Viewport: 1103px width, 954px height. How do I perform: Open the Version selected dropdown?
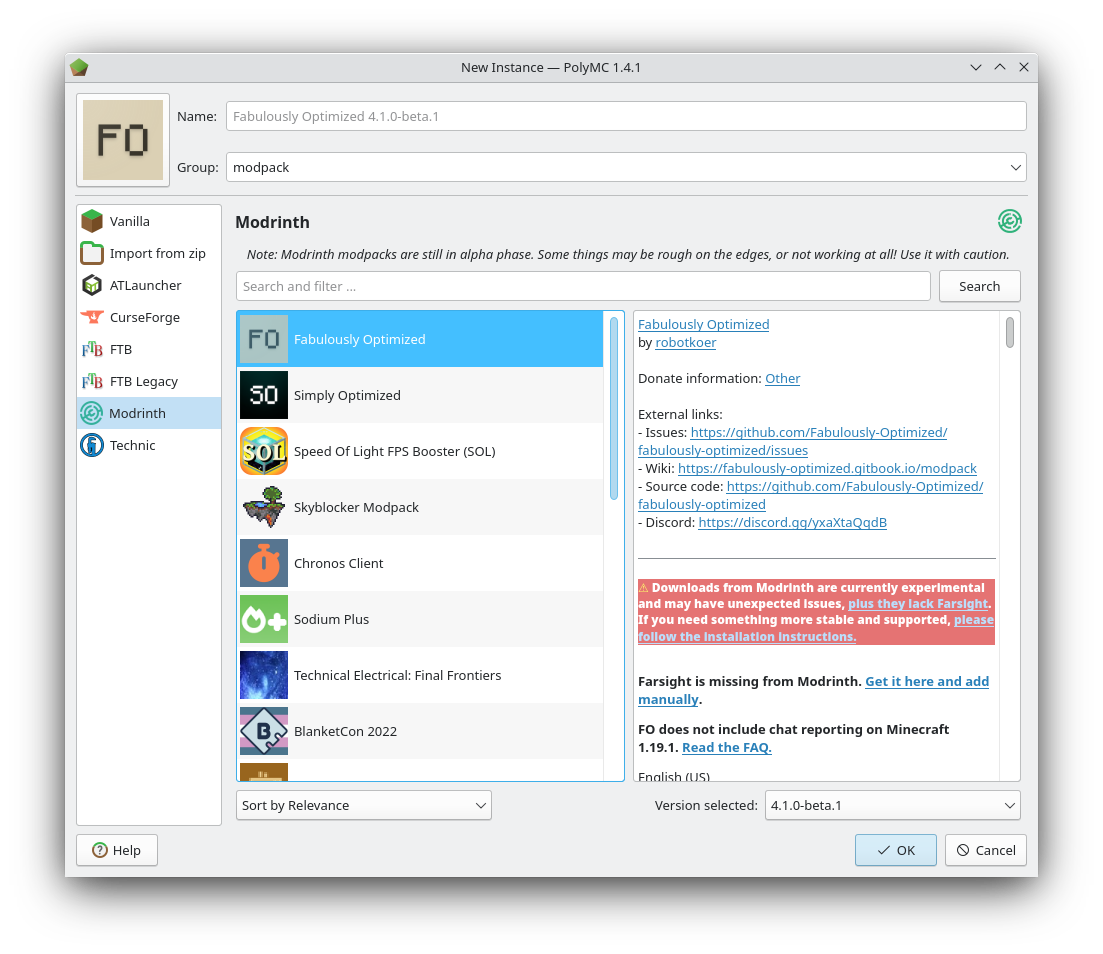(x=891, y=805)
